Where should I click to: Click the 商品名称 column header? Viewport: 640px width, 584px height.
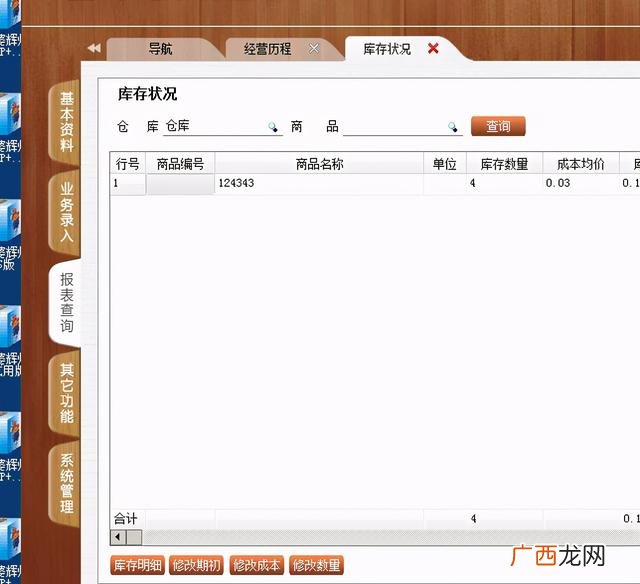(319, 164)
